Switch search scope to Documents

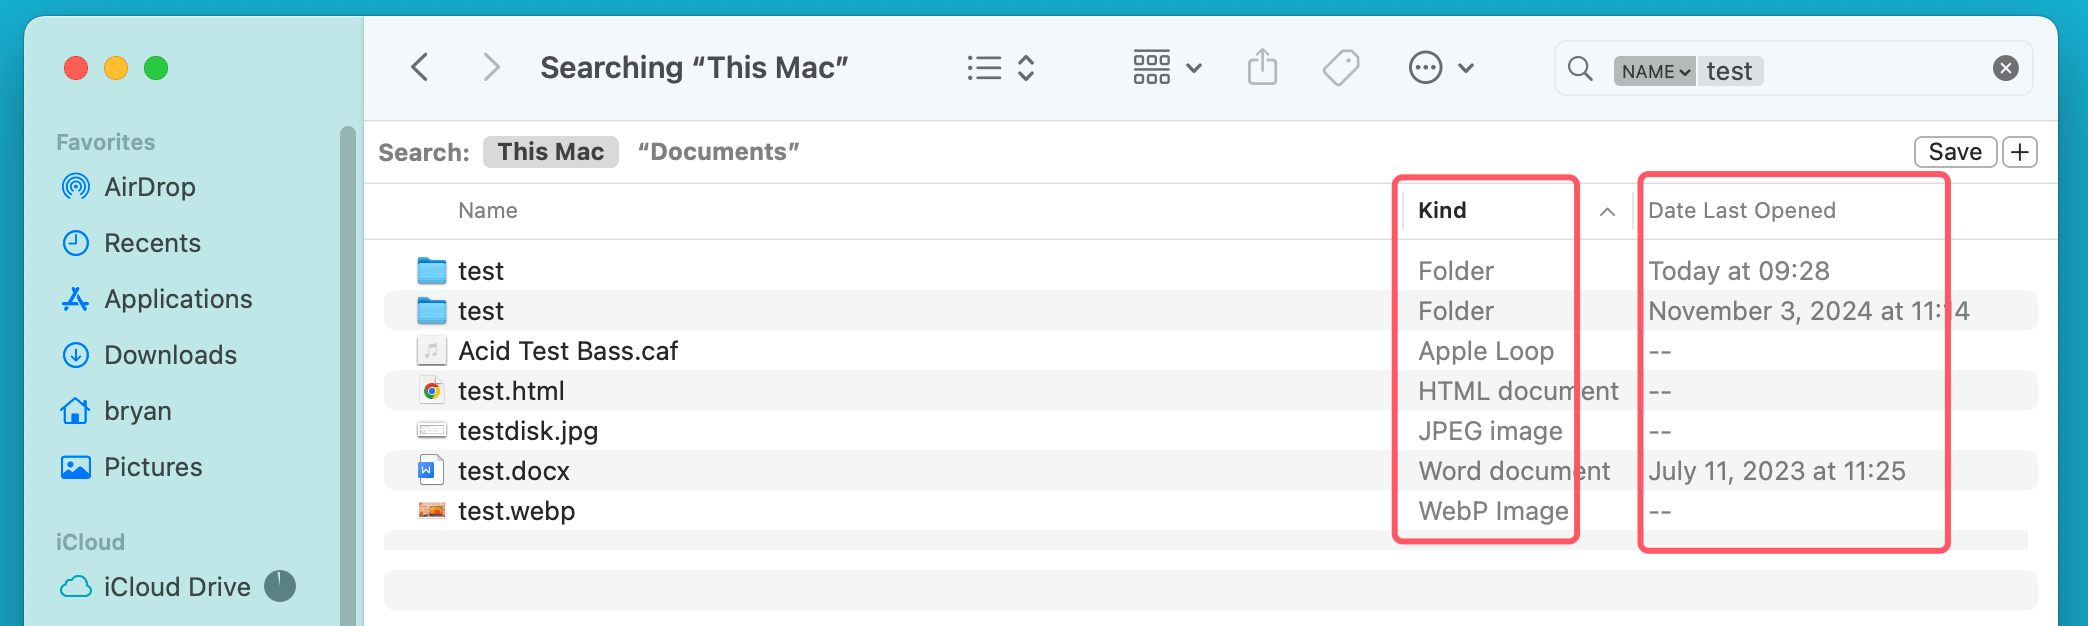tap(719, 151)
